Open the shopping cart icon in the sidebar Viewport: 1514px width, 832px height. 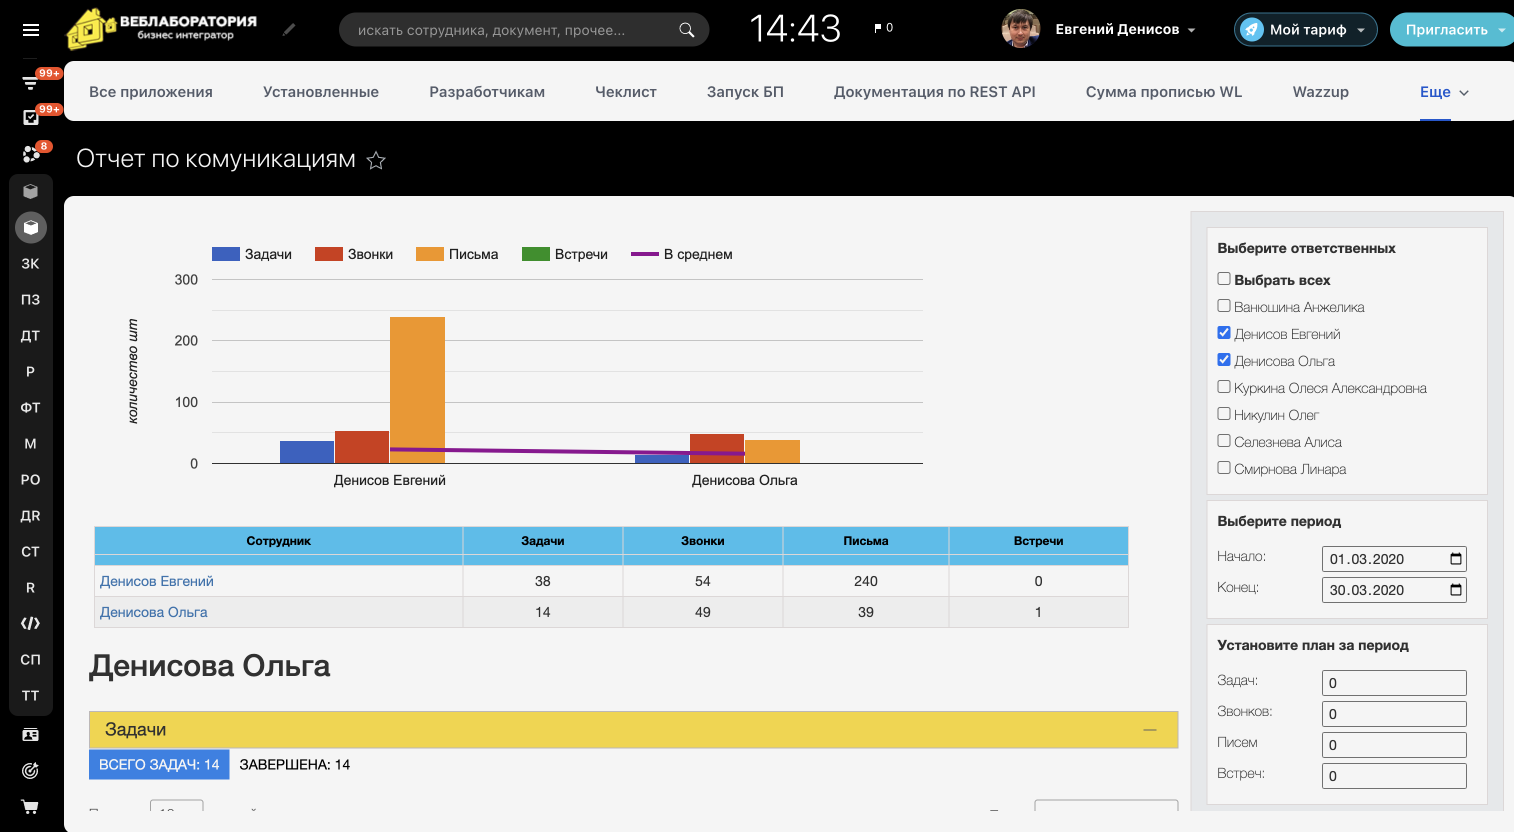pos(30,806)
